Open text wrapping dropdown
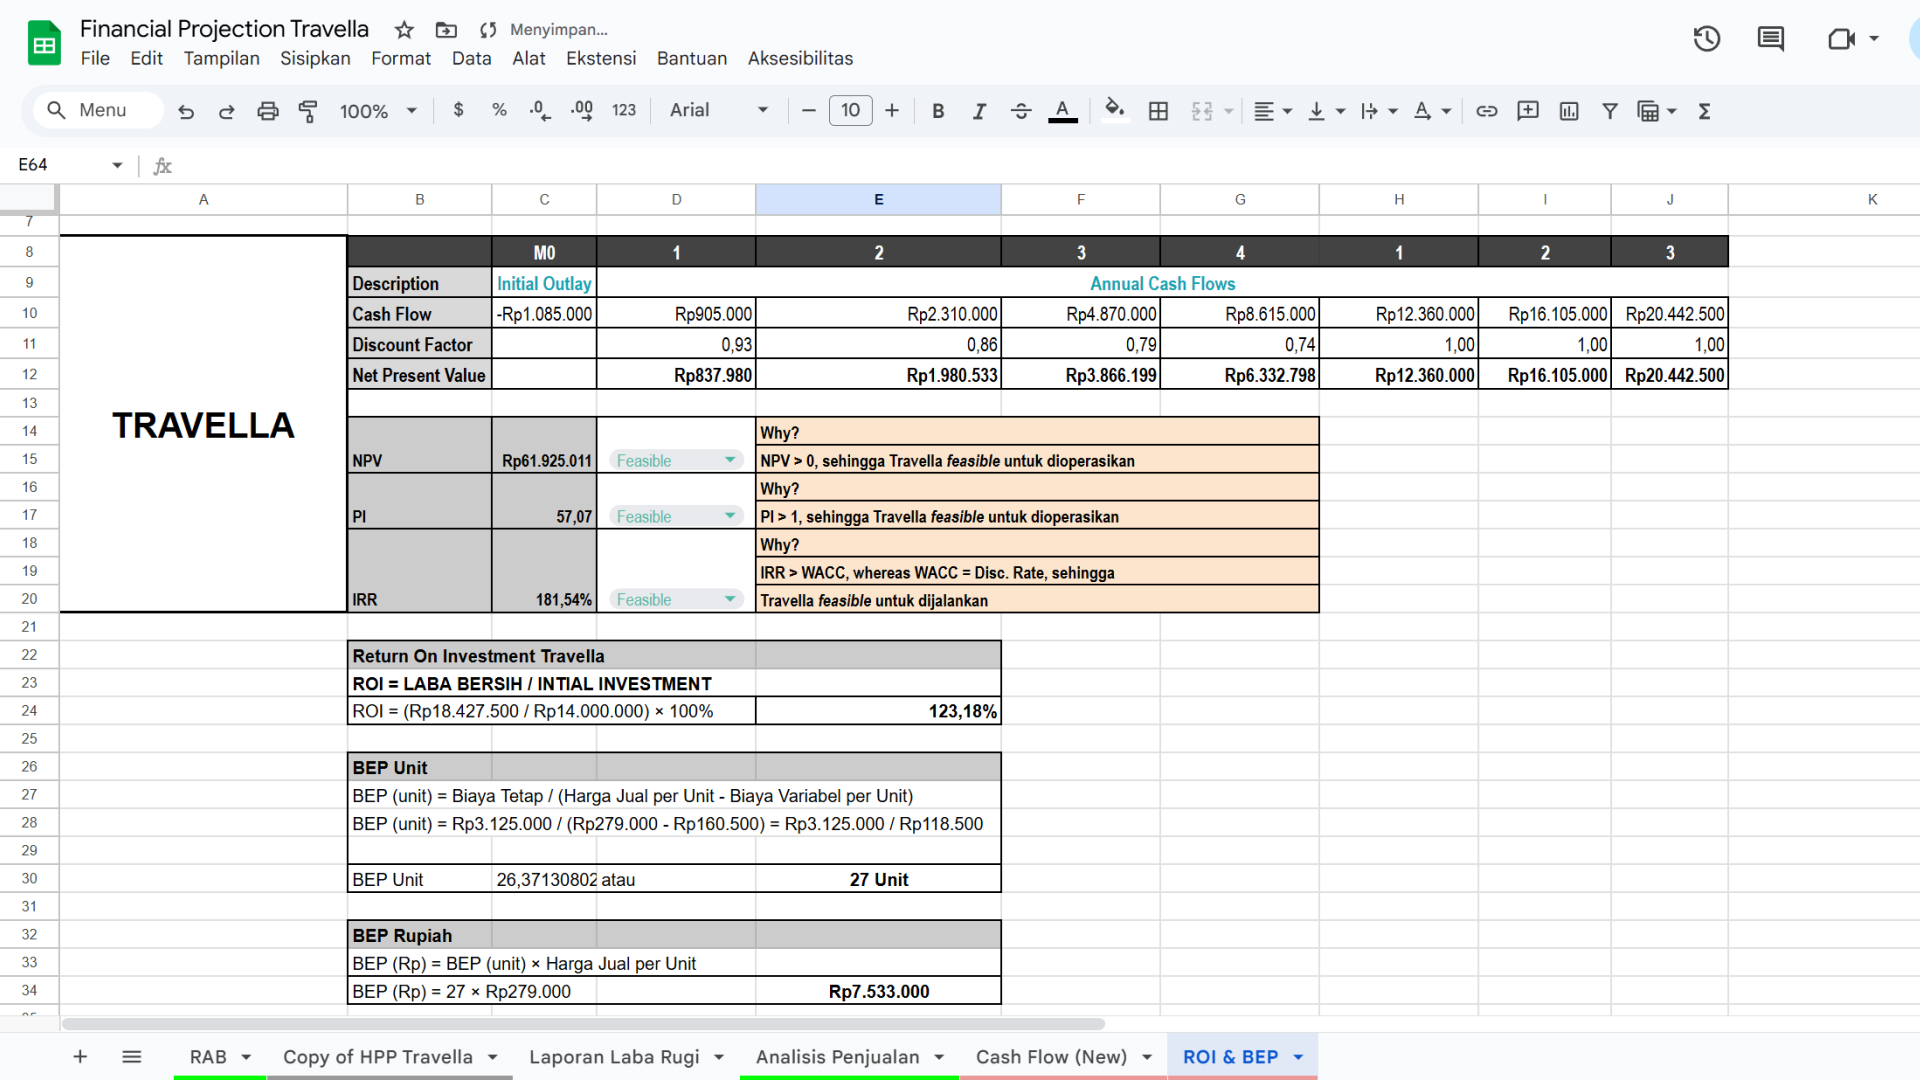Screen dimensions: 1920x1080 (1379, 111)
